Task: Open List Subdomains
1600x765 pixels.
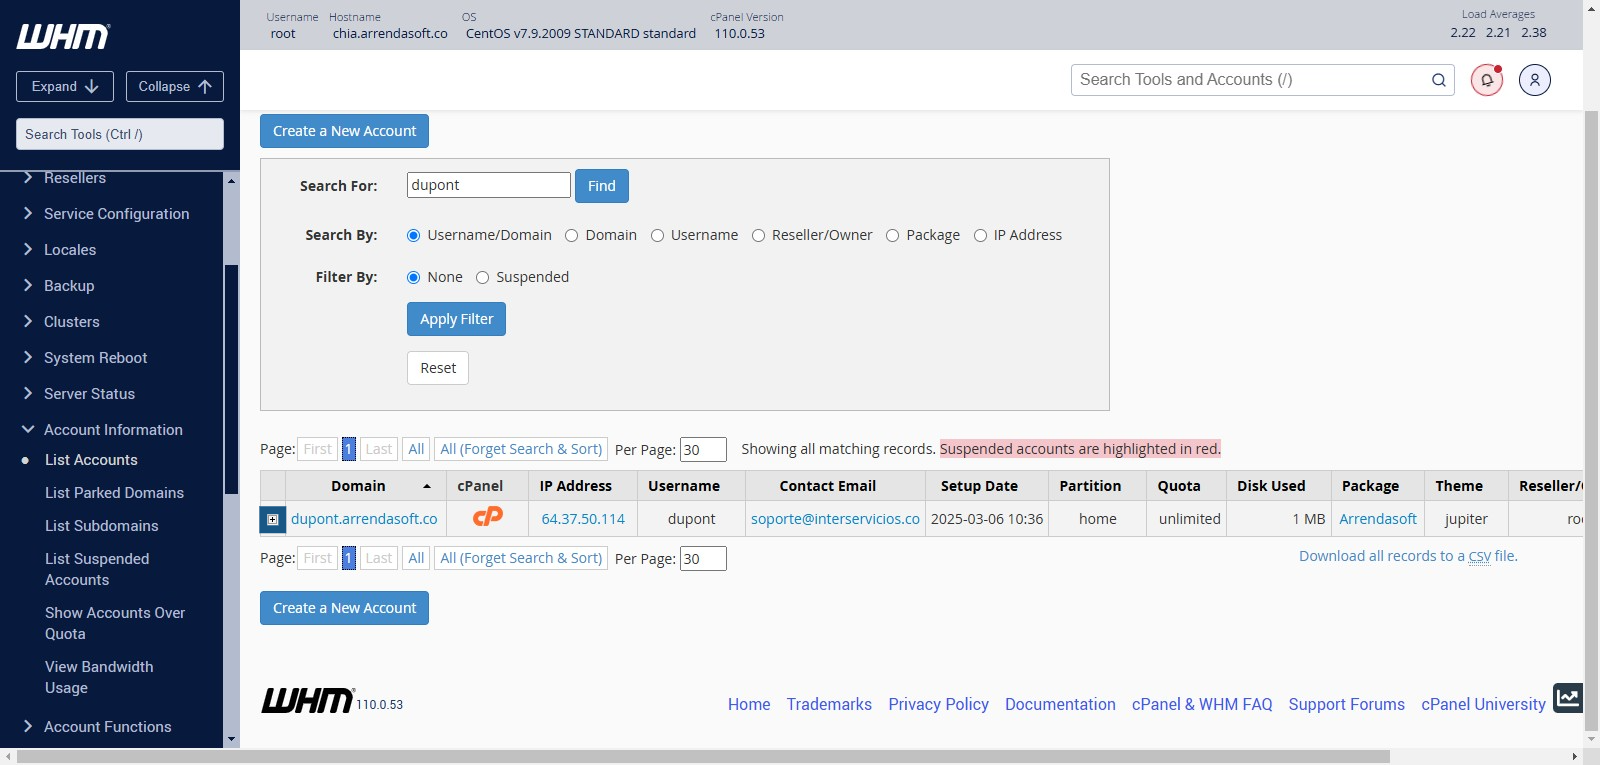Action: tap(101, 526)
